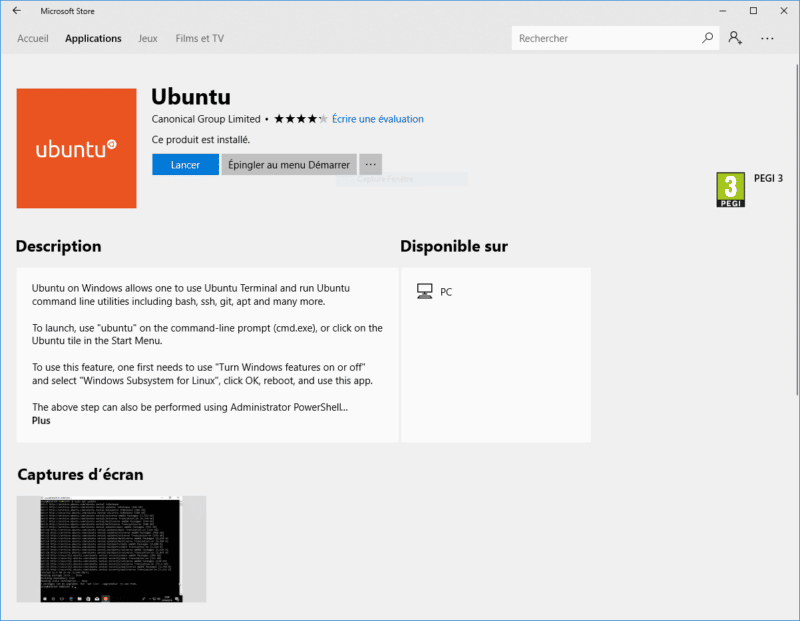The image size is (800, 621).
Task: Click the fourth rating star
Action: (x=313, y=117)
